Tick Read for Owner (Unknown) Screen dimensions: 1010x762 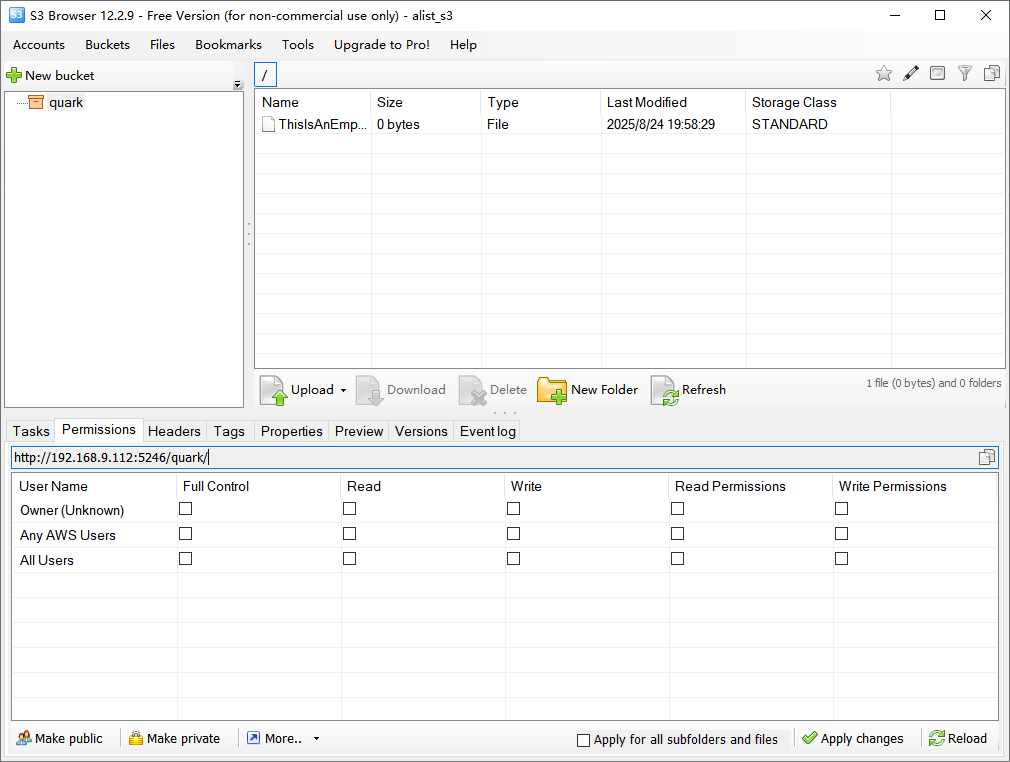(x=349, y=509)
